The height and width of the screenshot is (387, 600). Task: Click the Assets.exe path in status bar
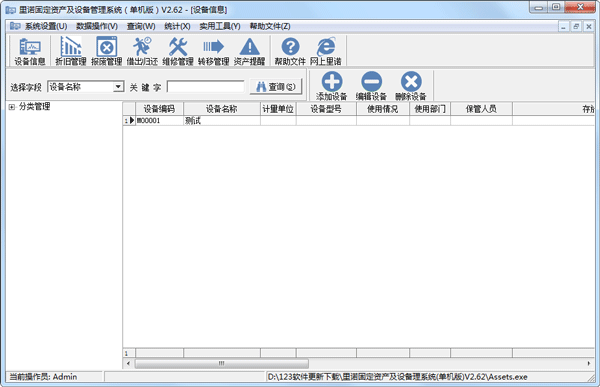coord(397,377)
